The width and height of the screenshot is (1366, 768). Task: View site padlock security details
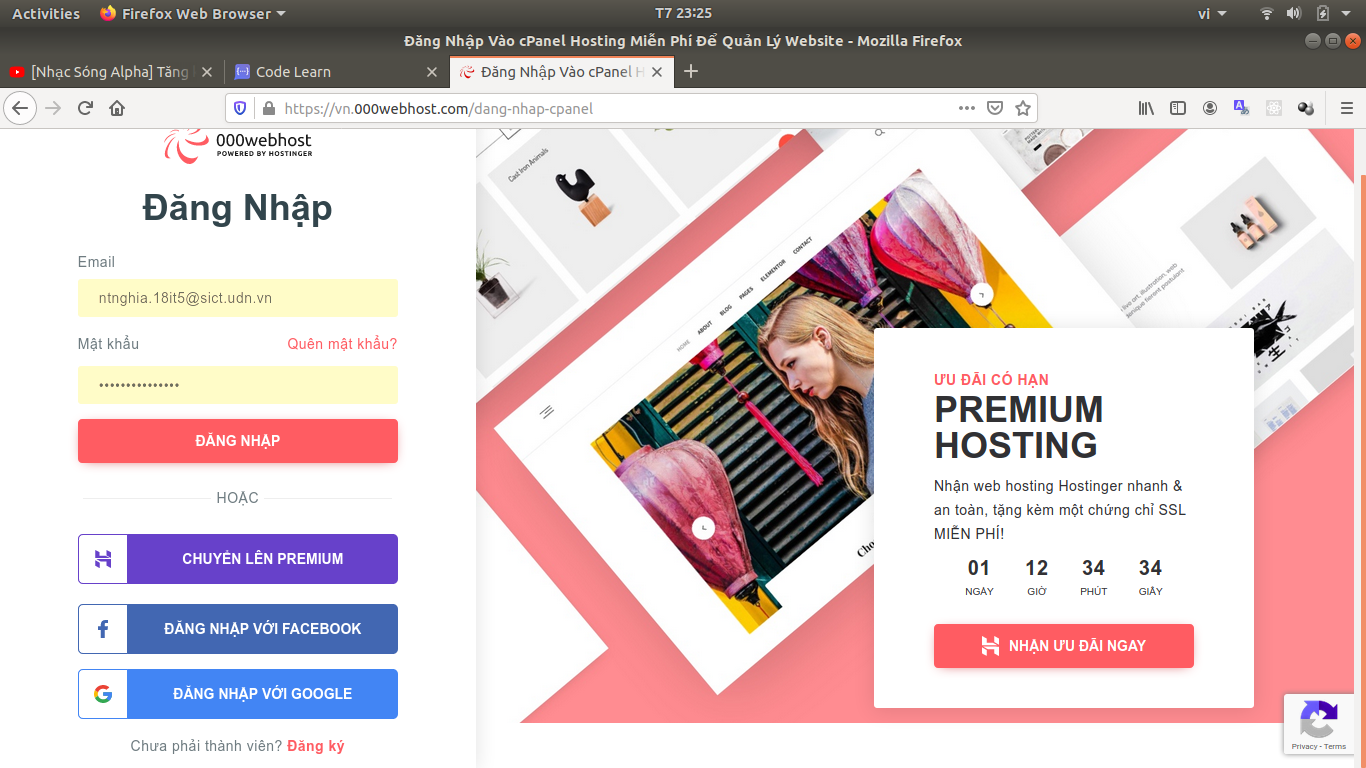(267, 108)
